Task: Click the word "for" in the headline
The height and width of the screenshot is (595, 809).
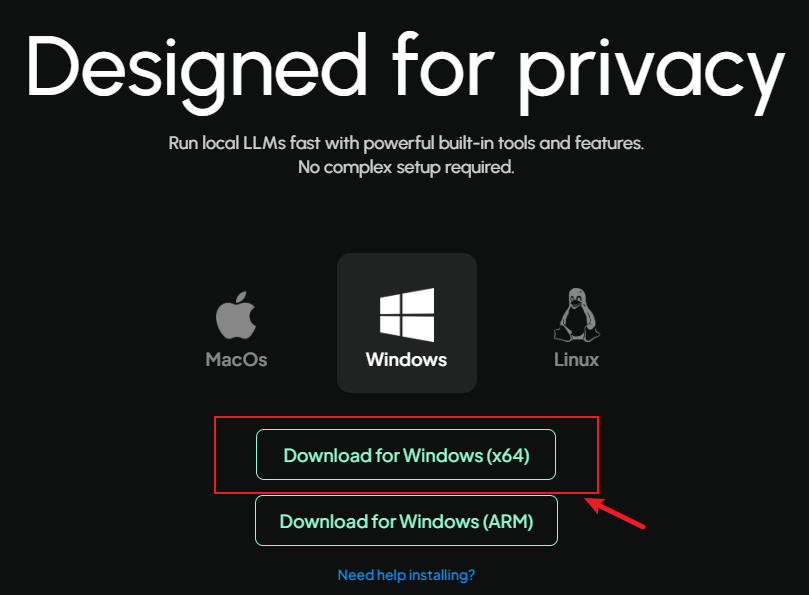Action: pos(444,65)
